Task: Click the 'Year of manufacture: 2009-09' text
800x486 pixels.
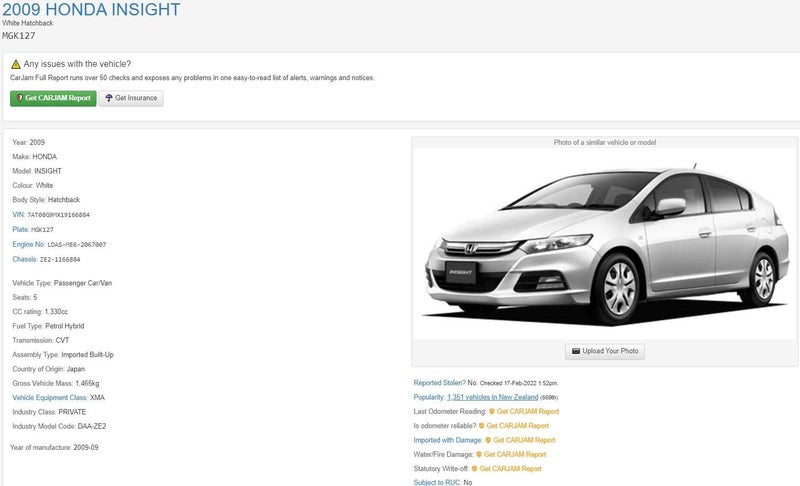Action: [x=54, y=447]
